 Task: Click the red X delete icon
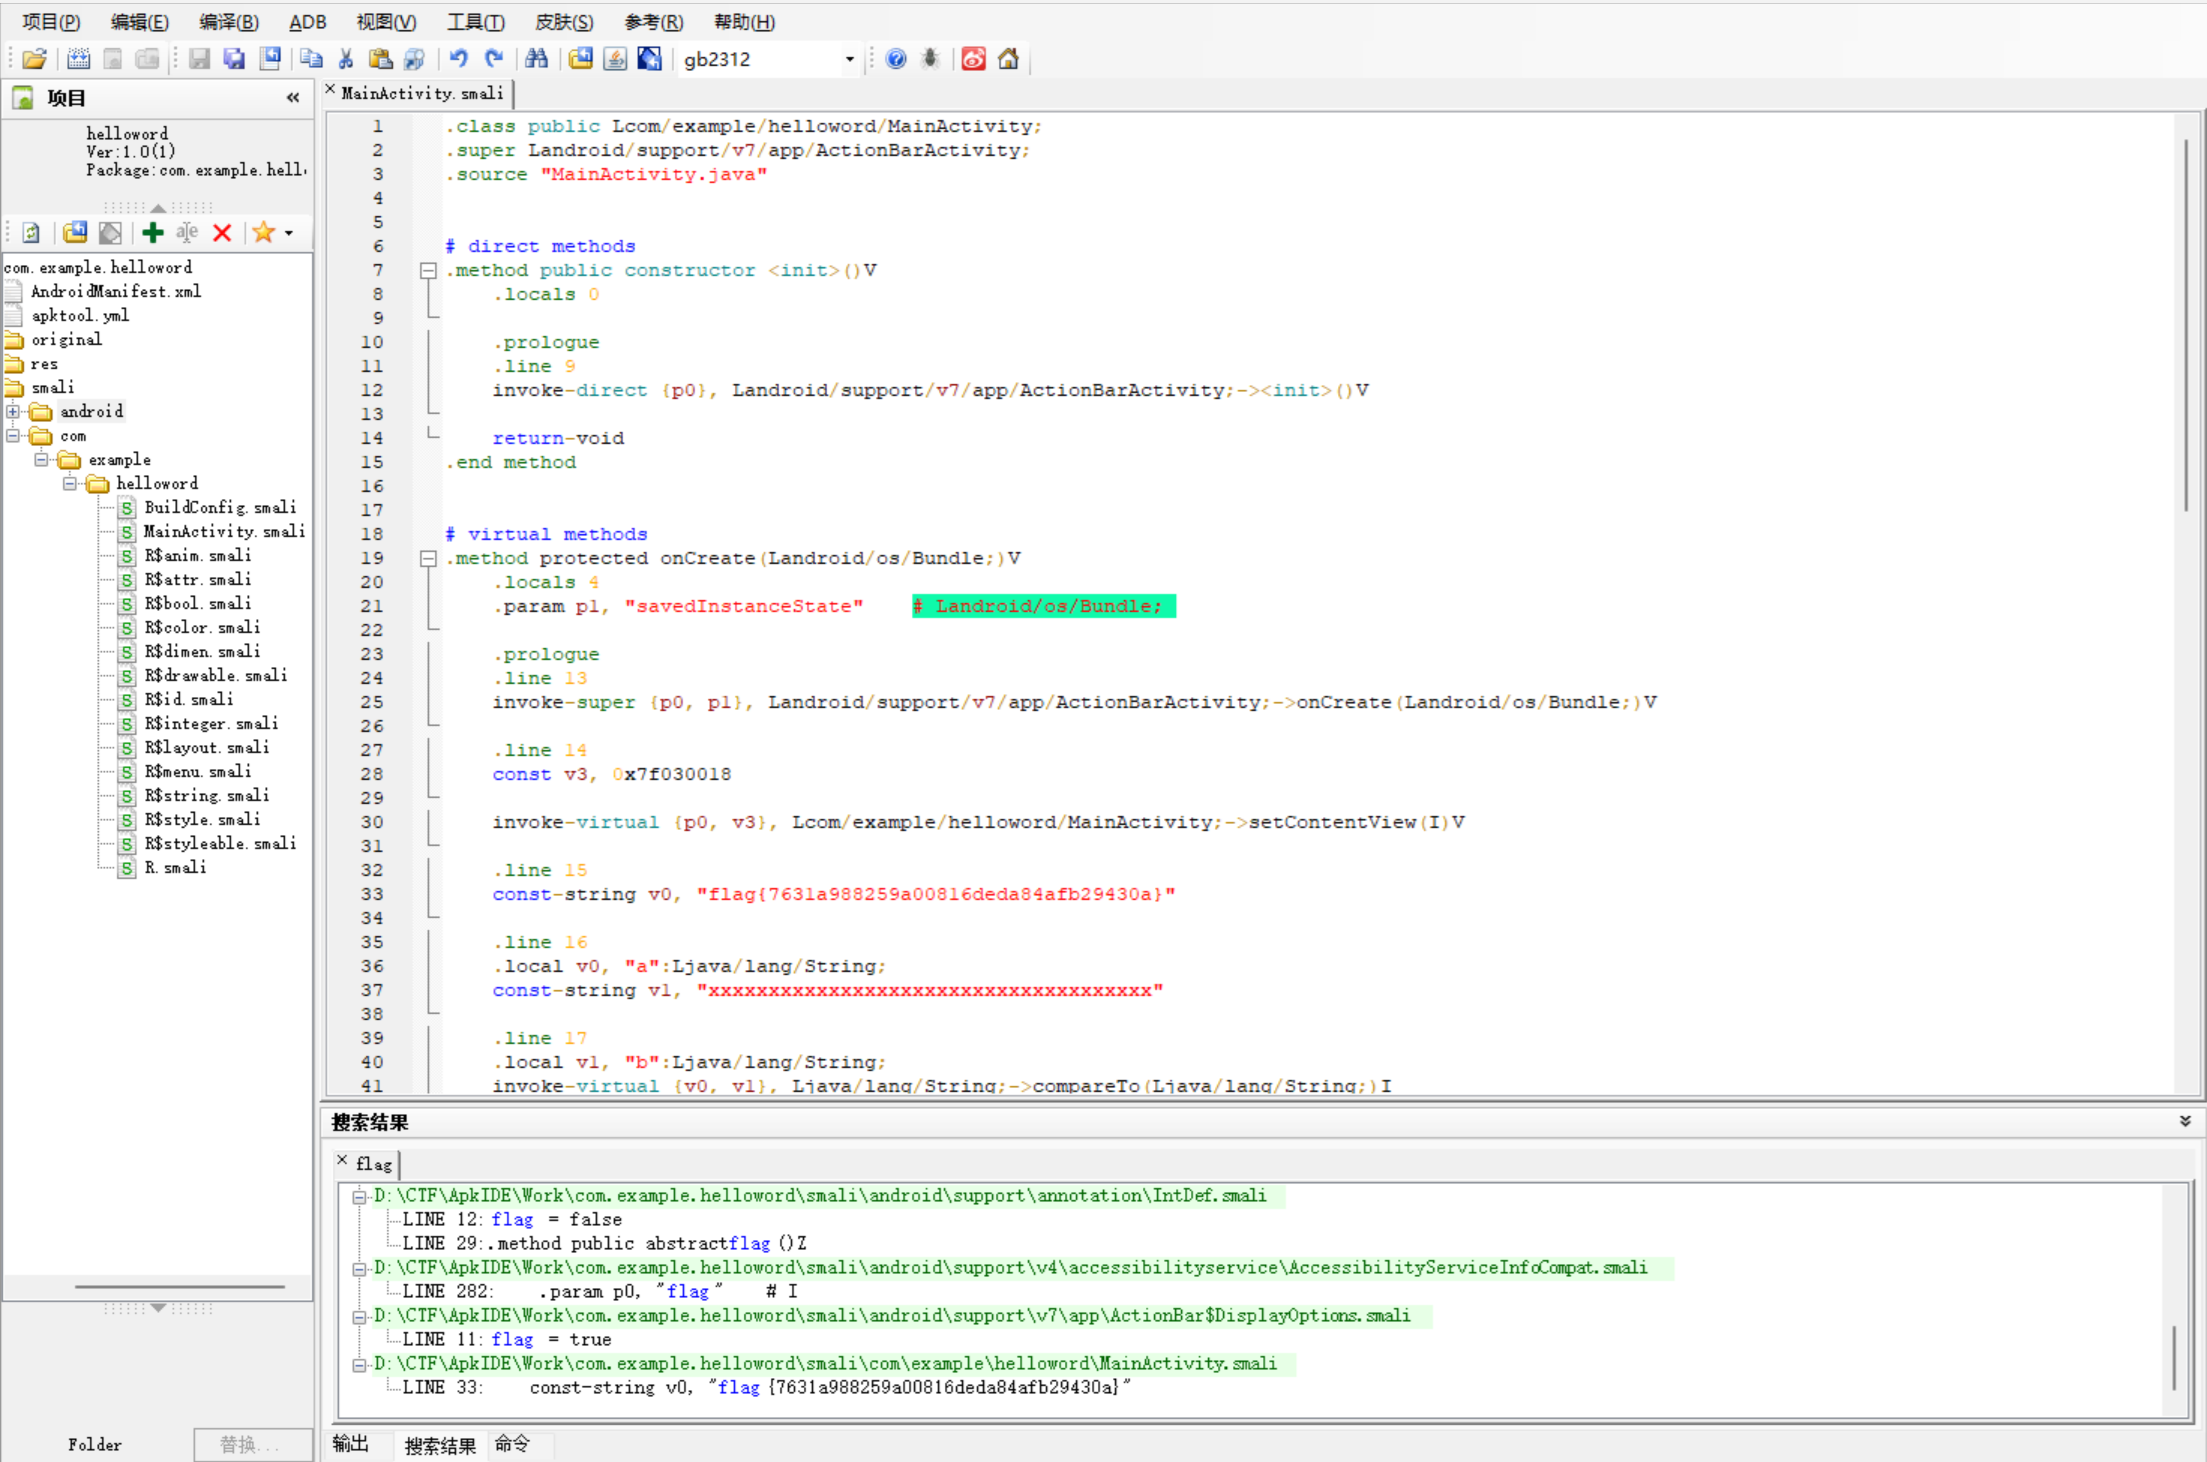tap(222, 233)
